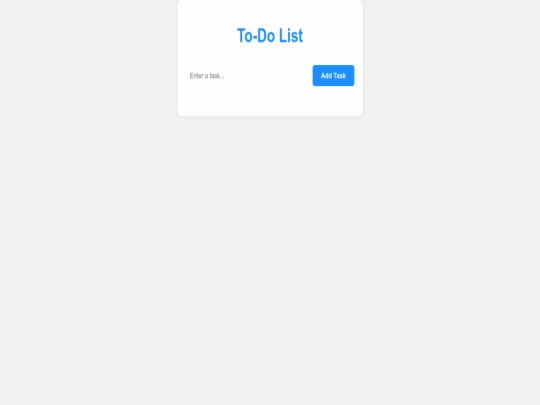Click the 'Add' word on the blue button

[326, 75]
